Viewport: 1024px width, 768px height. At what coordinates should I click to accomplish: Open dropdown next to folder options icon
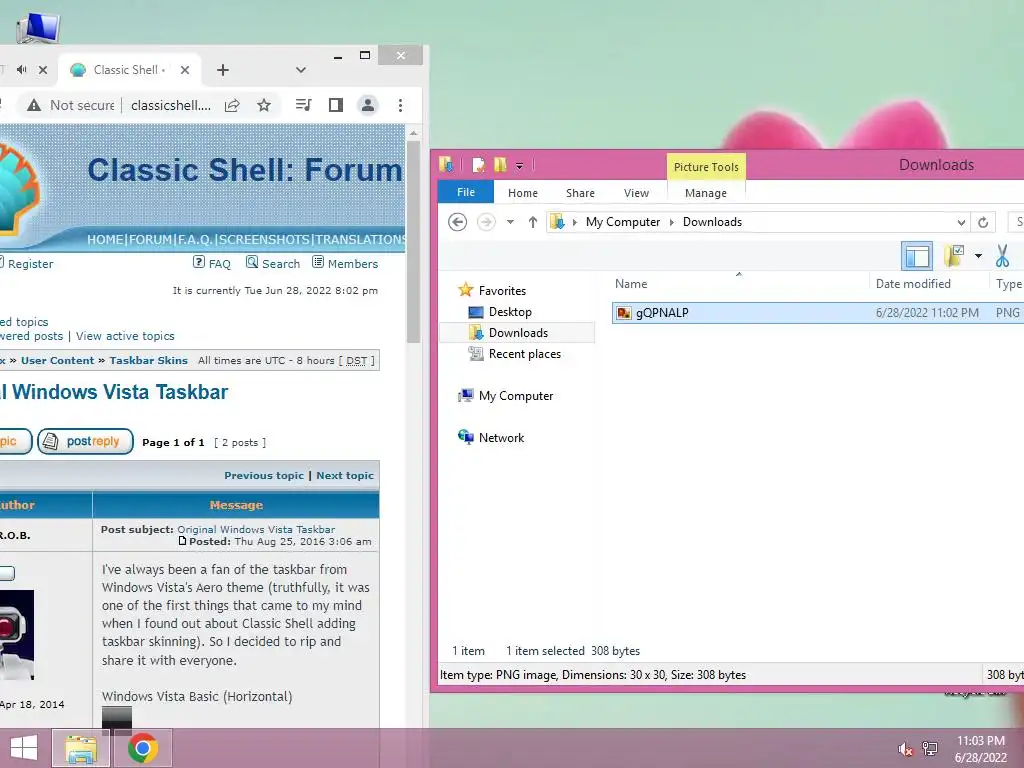pyautogui.click(x=978, y=256)
